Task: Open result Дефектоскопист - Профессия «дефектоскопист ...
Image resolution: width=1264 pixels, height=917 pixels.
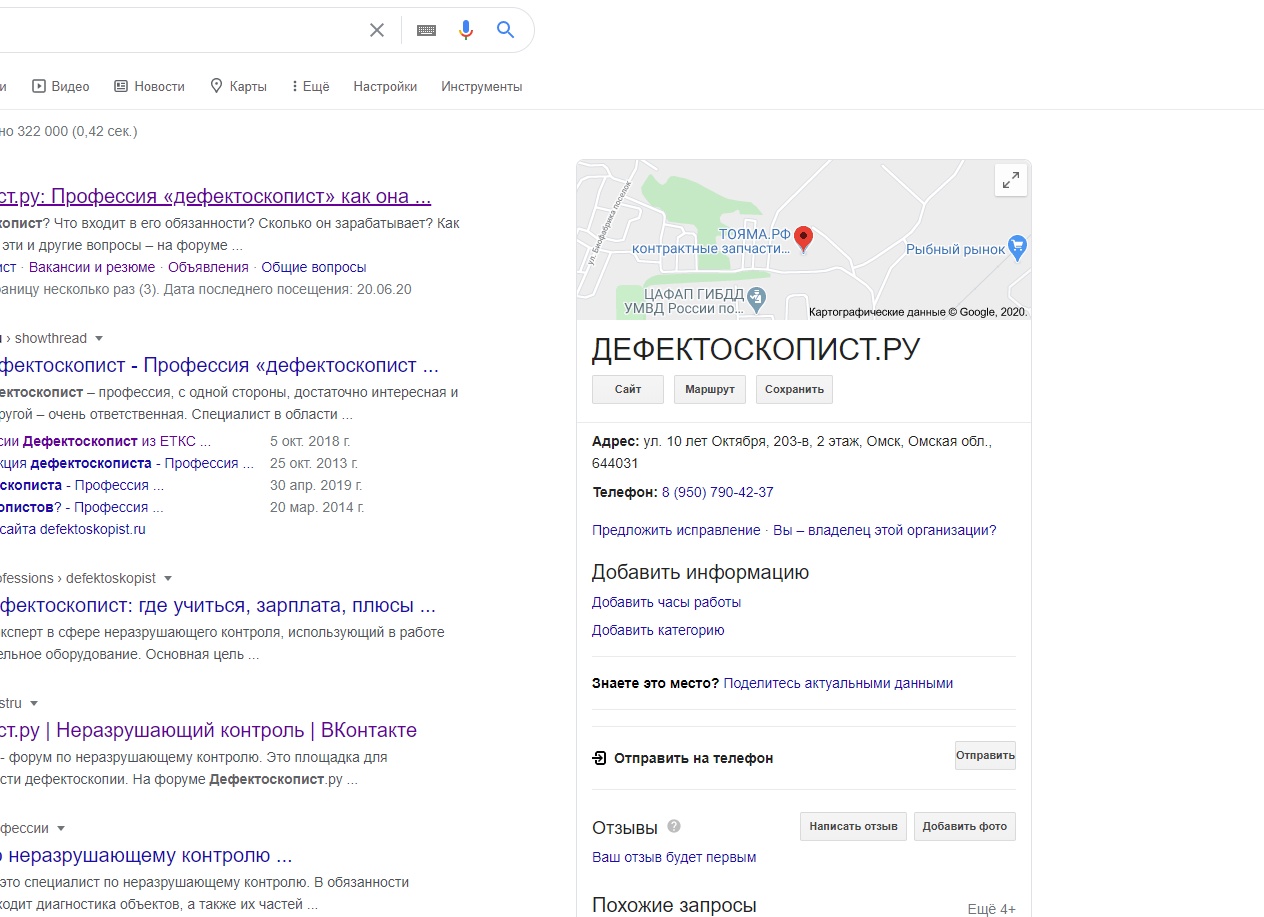Action: coord(219,365)
